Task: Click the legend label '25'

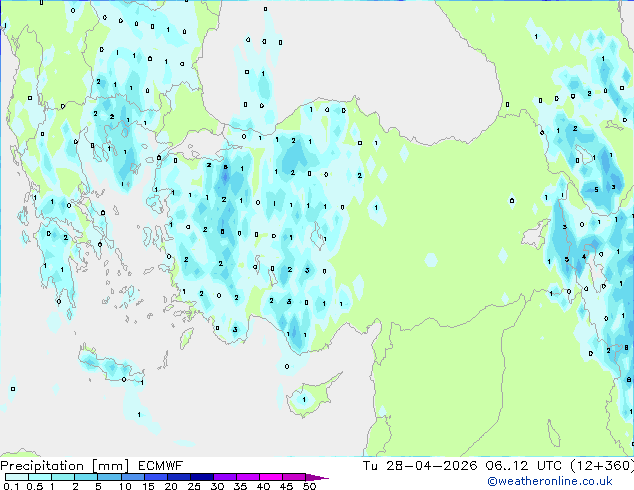Action: (194, 486)
